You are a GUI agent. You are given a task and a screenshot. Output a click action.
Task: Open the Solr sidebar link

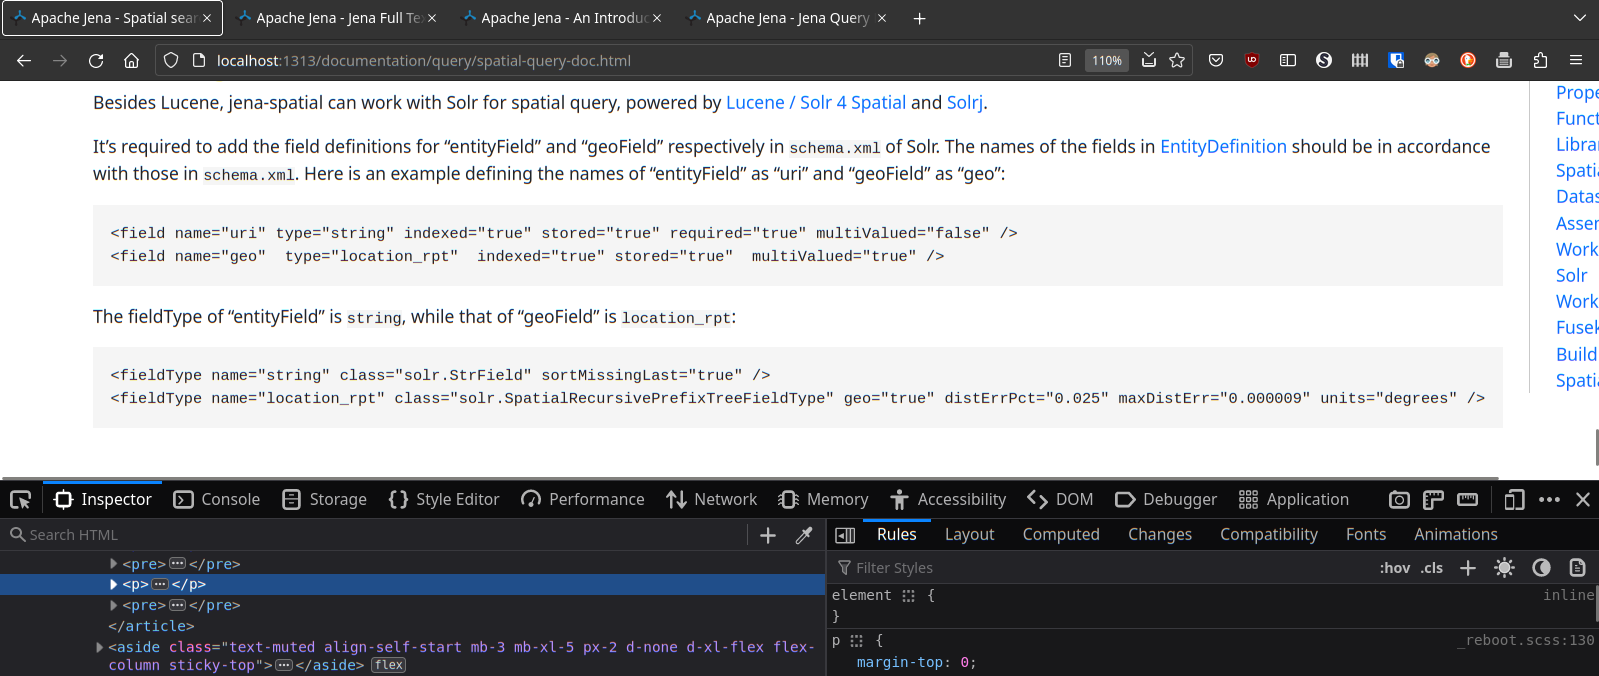[1571, 275]
